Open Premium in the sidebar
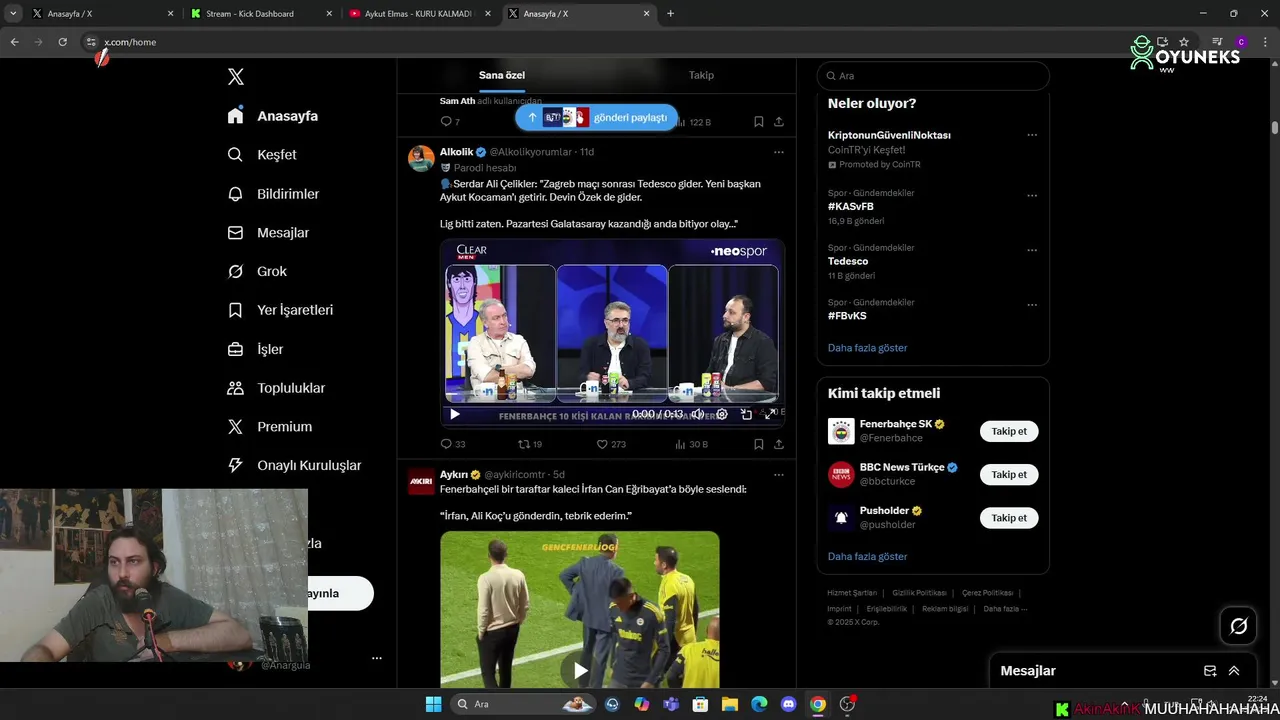1280x720 pixels. 270,427
